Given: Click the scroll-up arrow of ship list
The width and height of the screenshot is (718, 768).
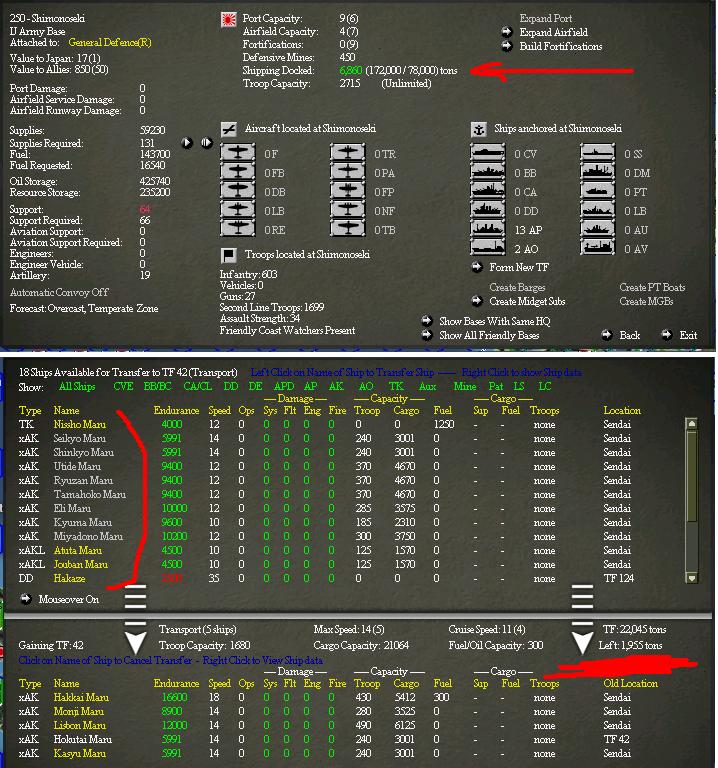Looking at the screenshot, I should tap(692, 423).
